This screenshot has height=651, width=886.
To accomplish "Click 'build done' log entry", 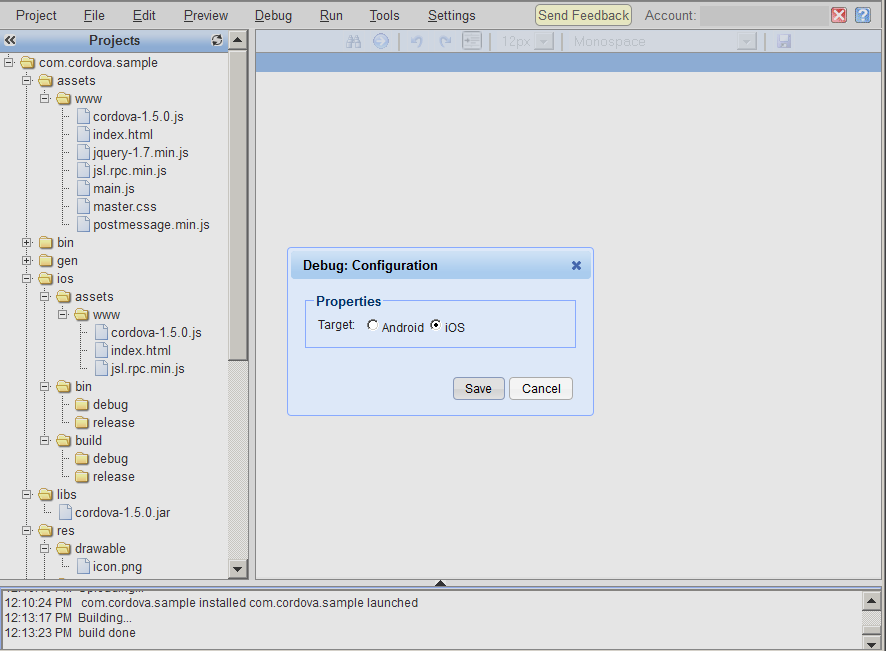I will pos(107,633).
